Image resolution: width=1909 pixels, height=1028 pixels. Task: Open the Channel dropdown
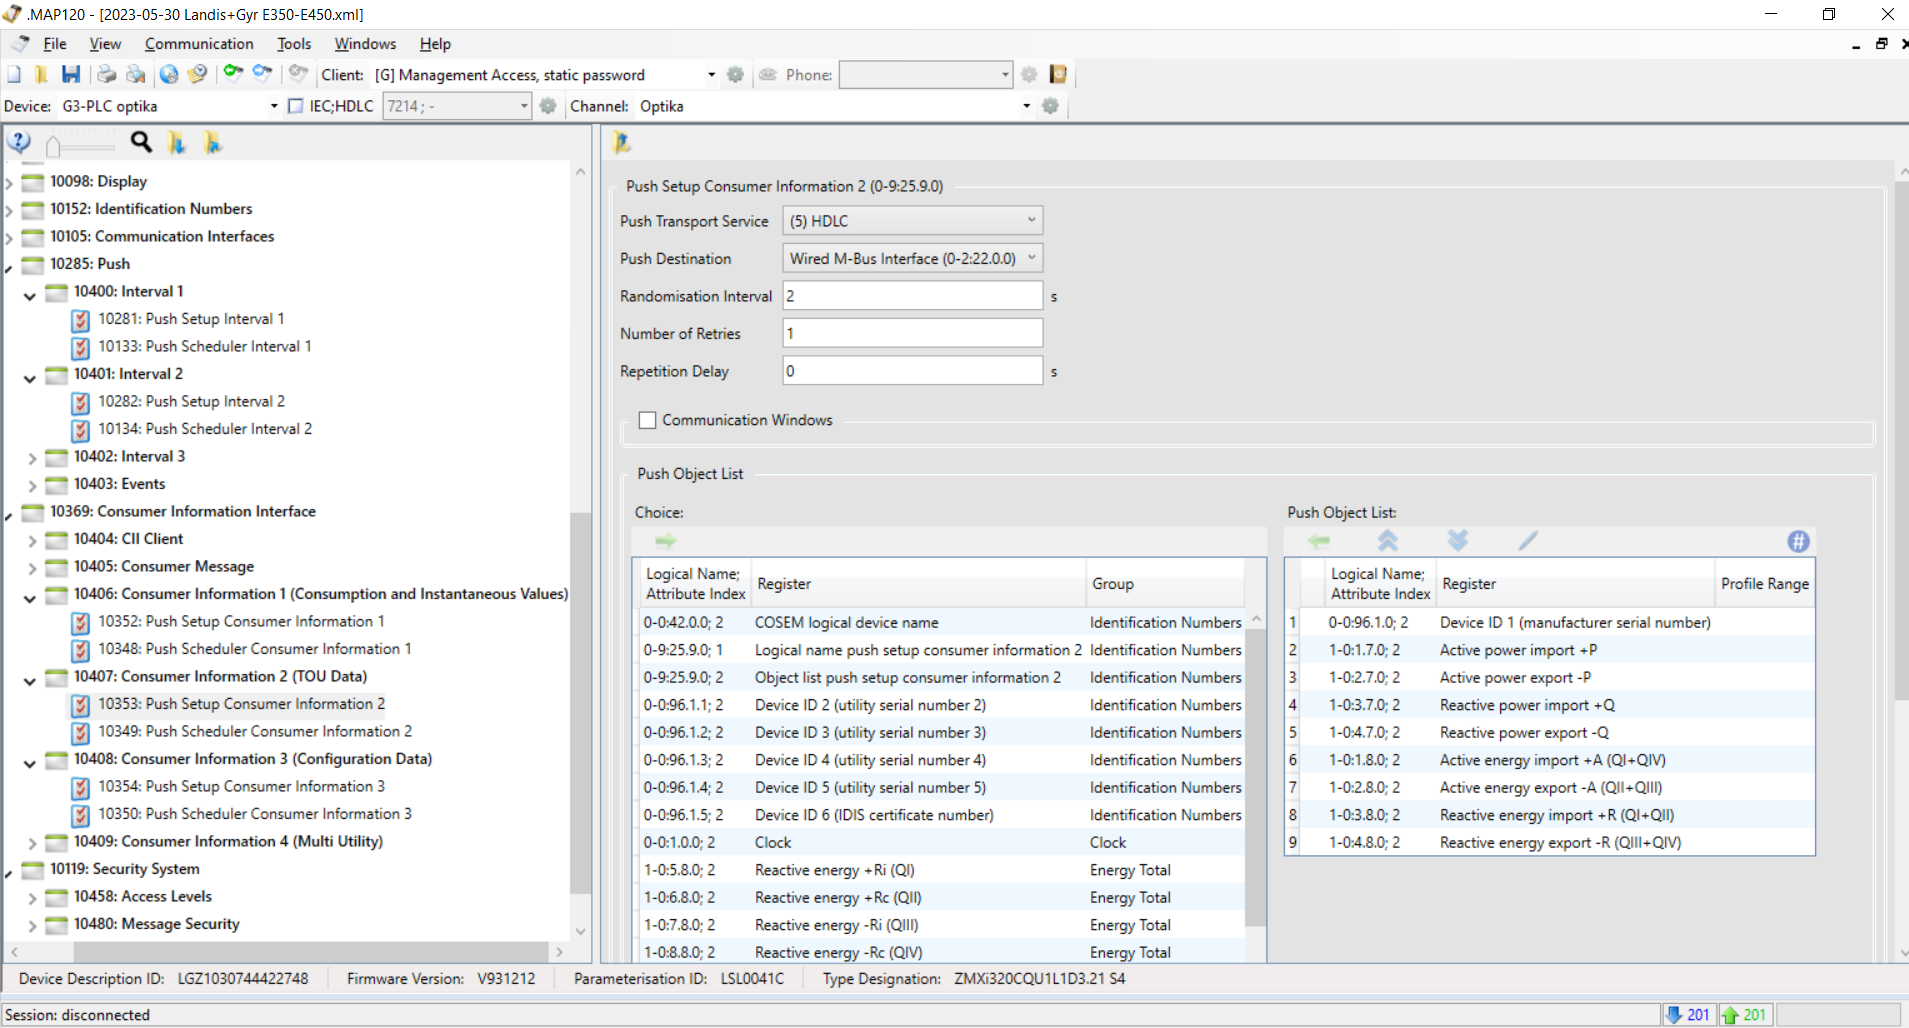pyautogui.click(x=1026, y=106)
